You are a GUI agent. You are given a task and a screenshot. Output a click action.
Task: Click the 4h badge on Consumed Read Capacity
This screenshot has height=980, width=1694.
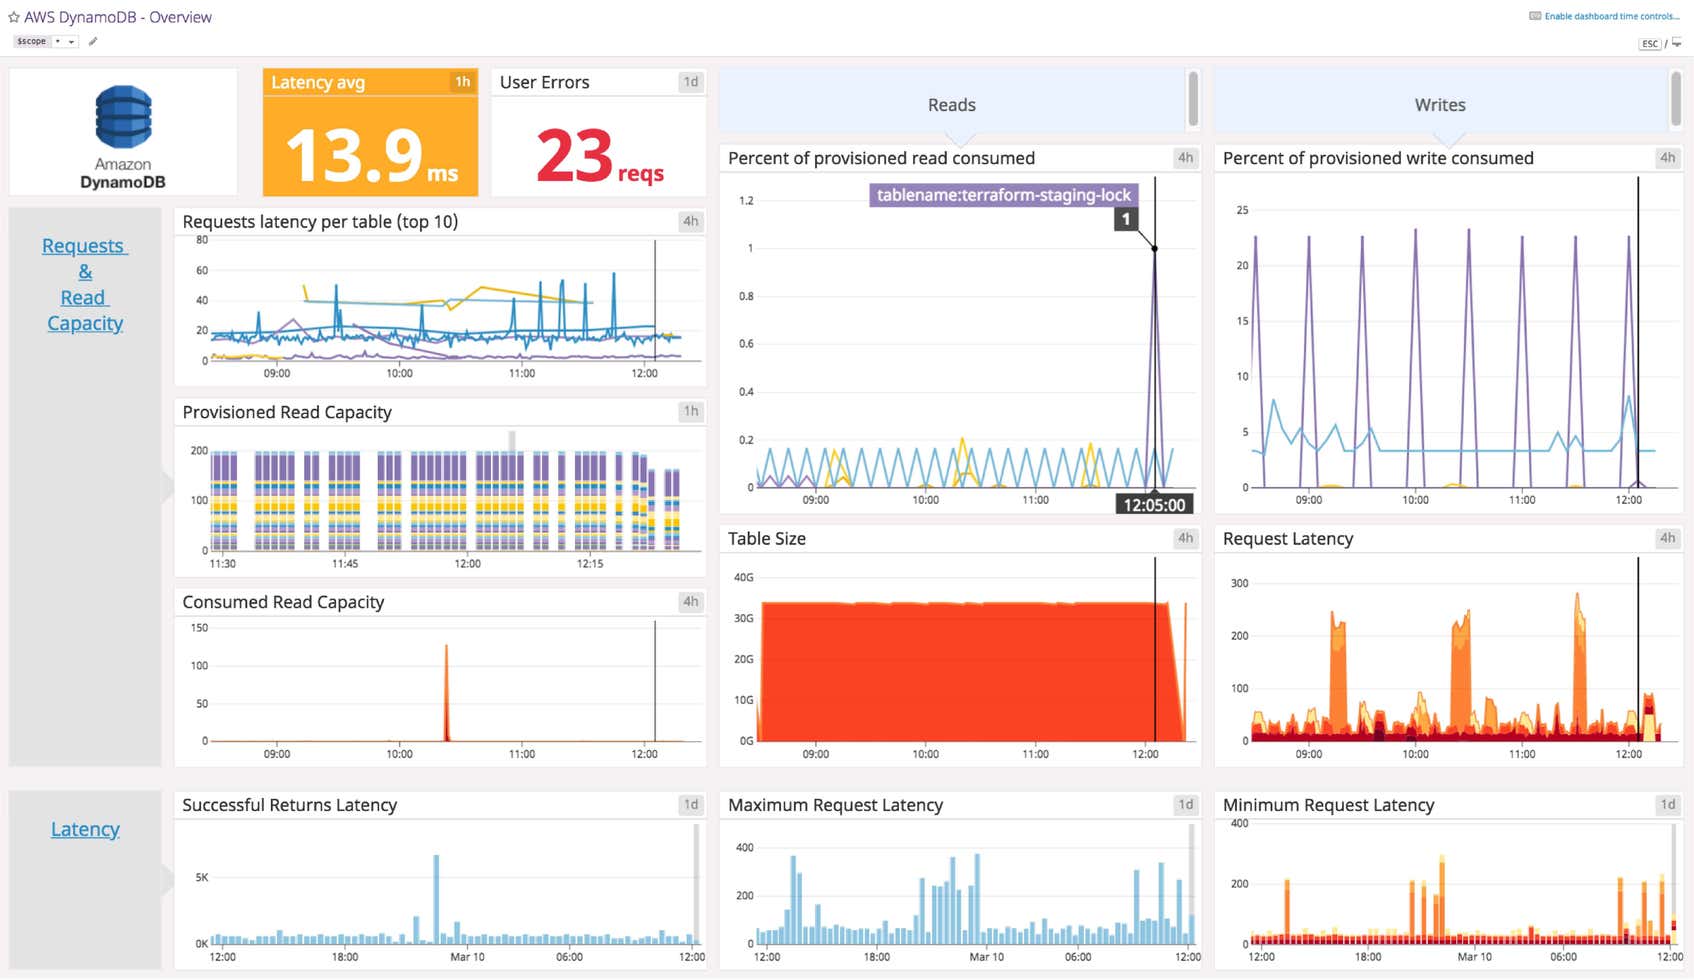(689, 601)
